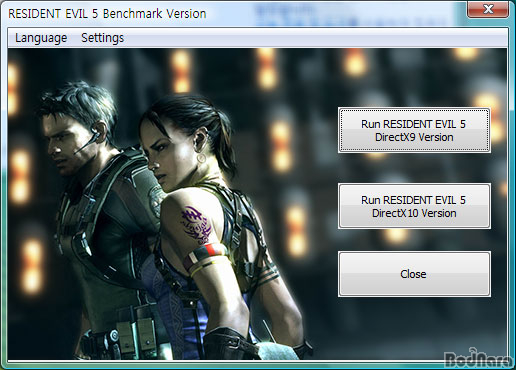Click the woman's striped colored armband
516x370 pixels.
click(206, 255)
